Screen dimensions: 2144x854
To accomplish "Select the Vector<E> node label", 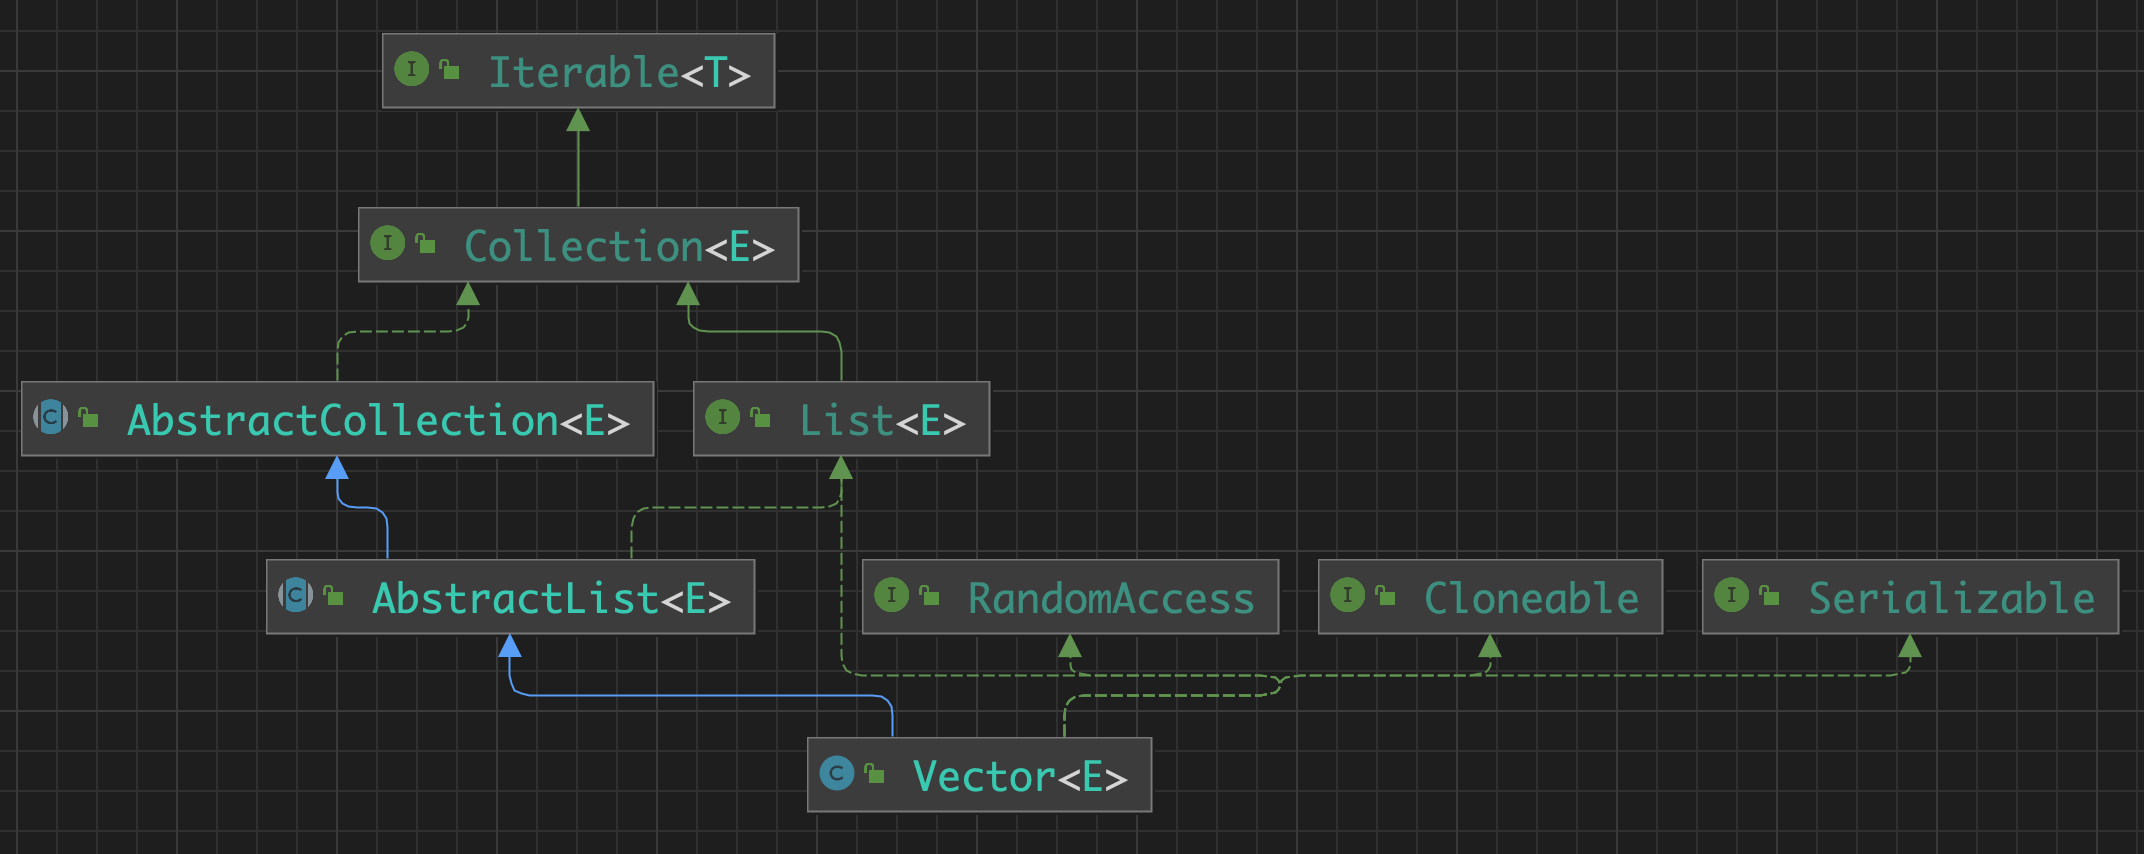I will (1020, 776).
